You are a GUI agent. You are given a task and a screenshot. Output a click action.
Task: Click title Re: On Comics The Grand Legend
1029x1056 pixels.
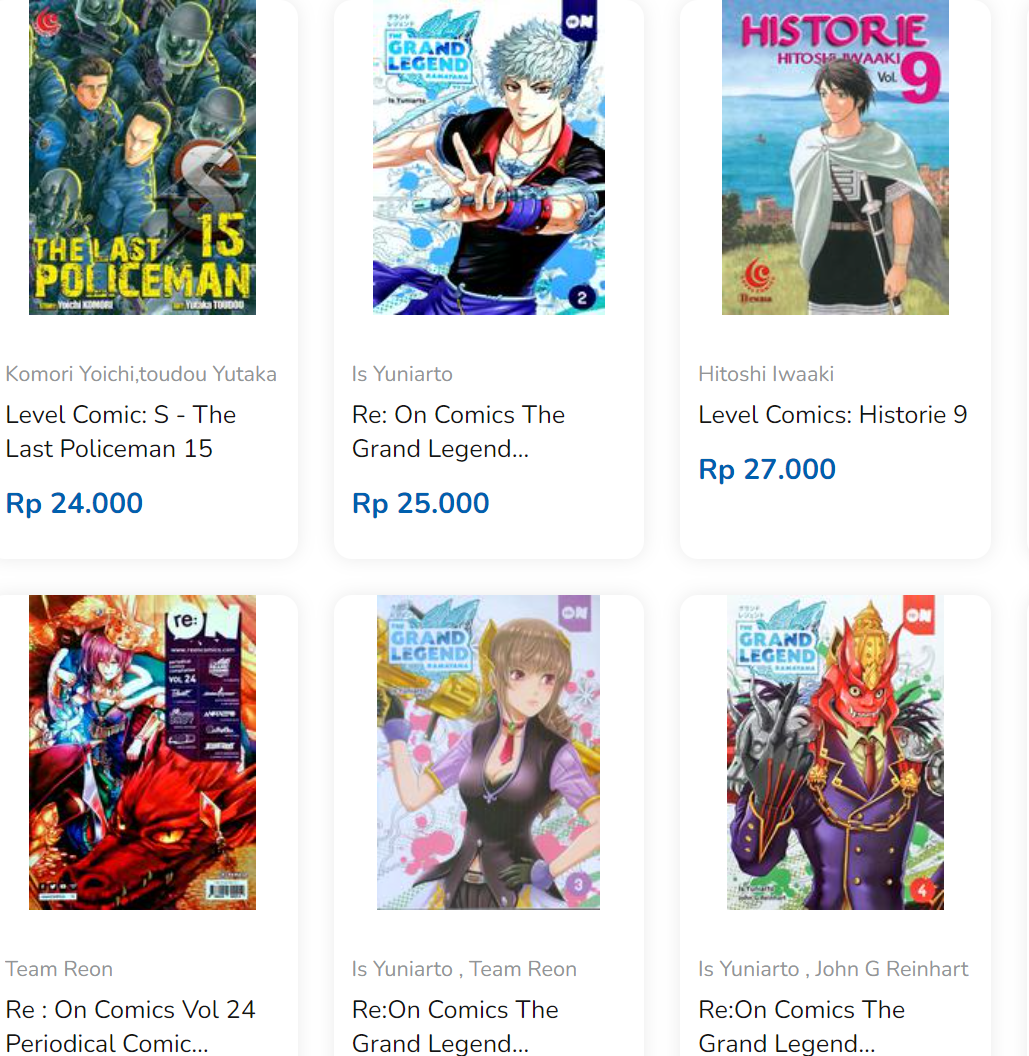pos(458,432)
